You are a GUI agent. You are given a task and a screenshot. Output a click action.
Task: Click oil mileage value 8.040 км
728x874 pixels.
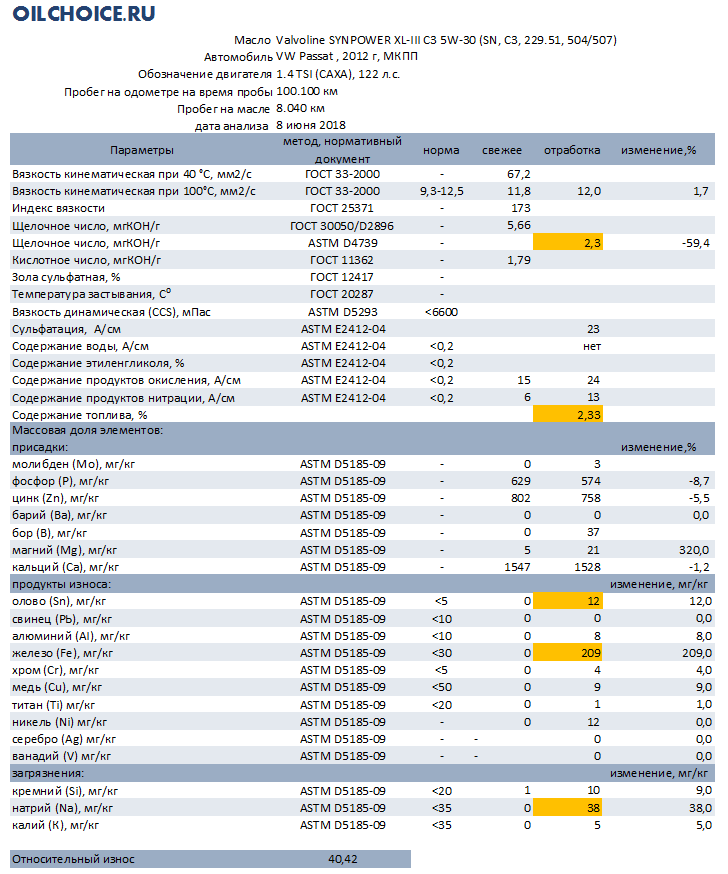point(300,108)
